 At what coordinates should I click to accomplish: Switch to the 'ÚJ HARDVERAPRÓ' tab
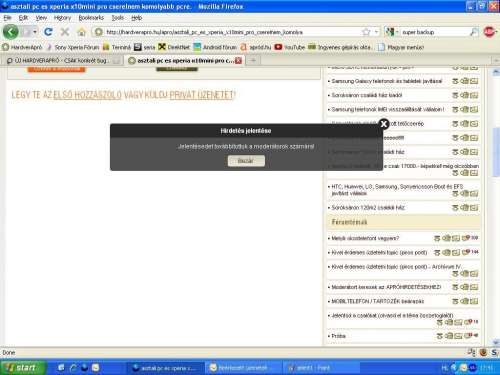63,61
